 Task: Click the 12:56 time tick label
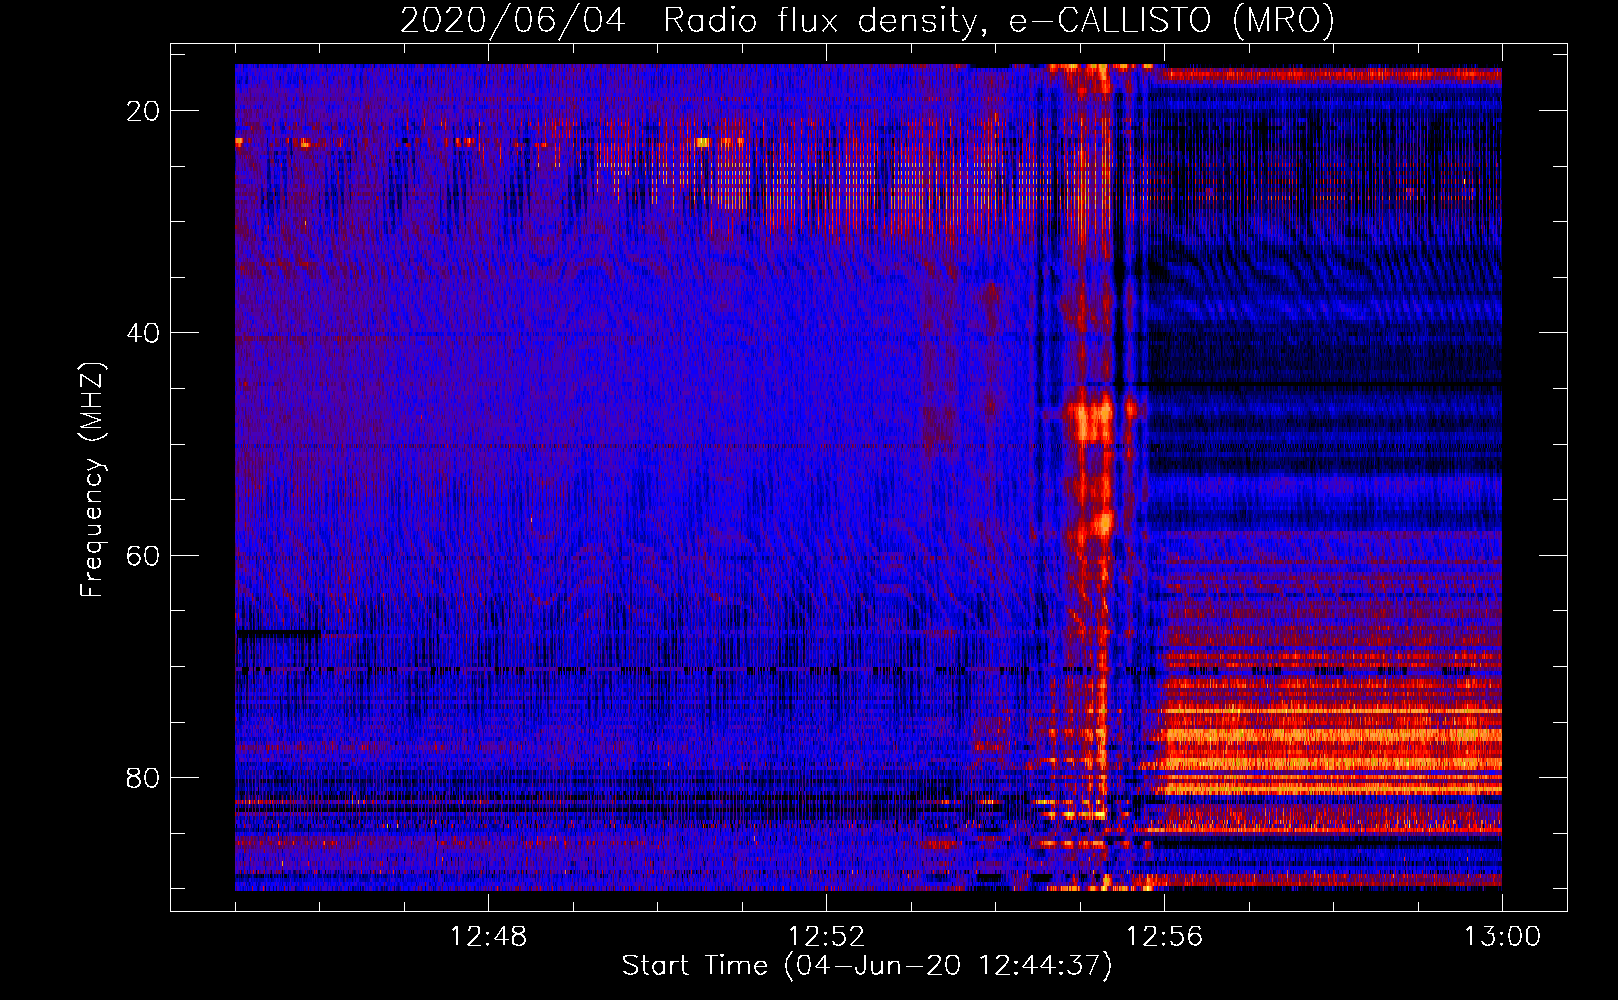point(1164,937)
